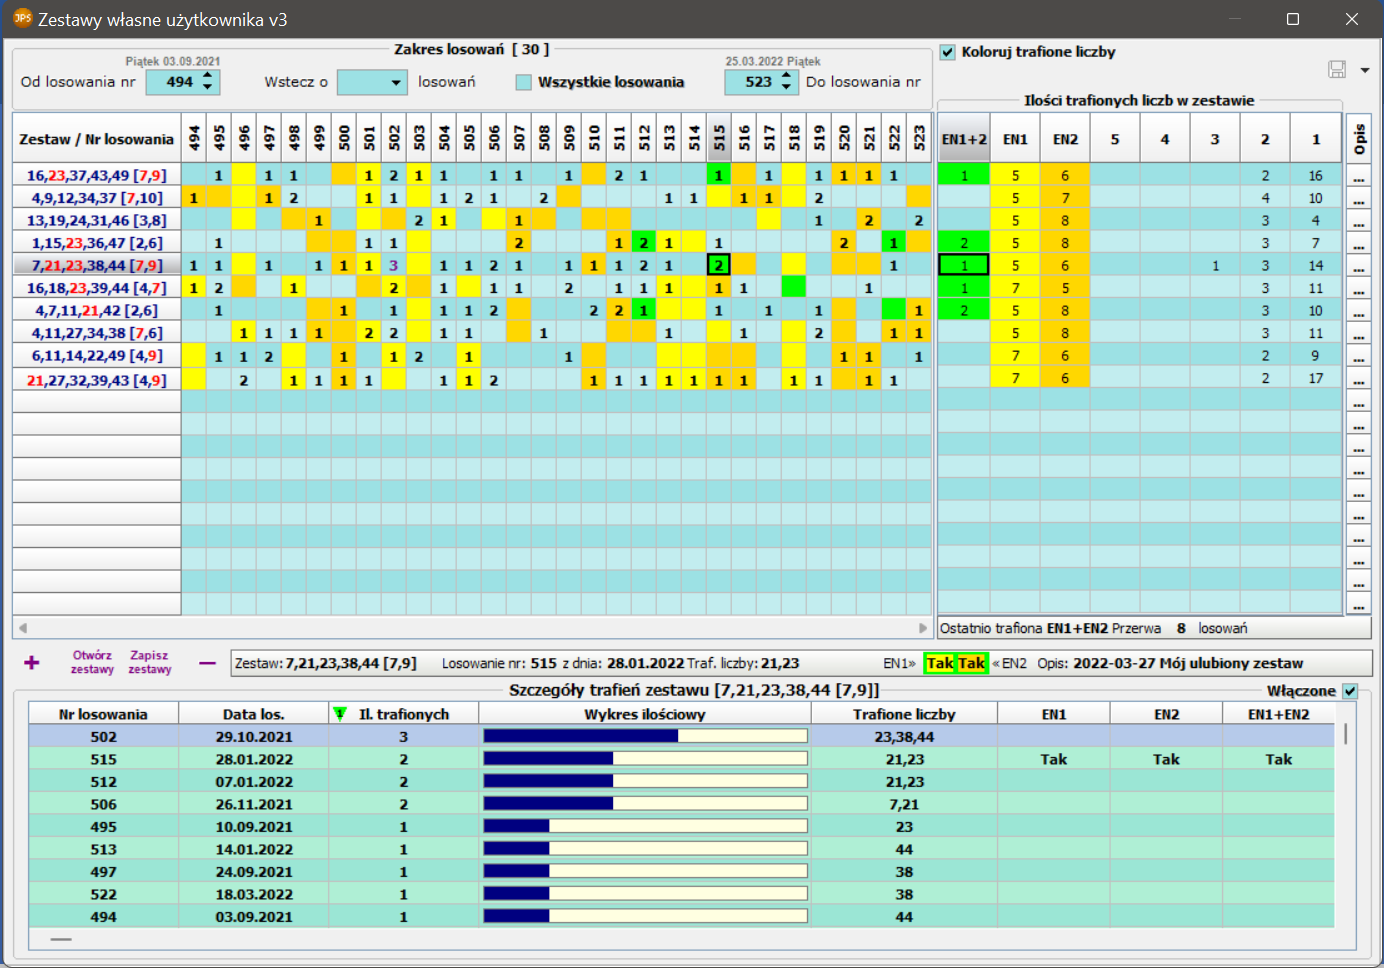Viewport: 1384px width, 968px height.
Task: Select draw column header 515
Action: [719, 138]
